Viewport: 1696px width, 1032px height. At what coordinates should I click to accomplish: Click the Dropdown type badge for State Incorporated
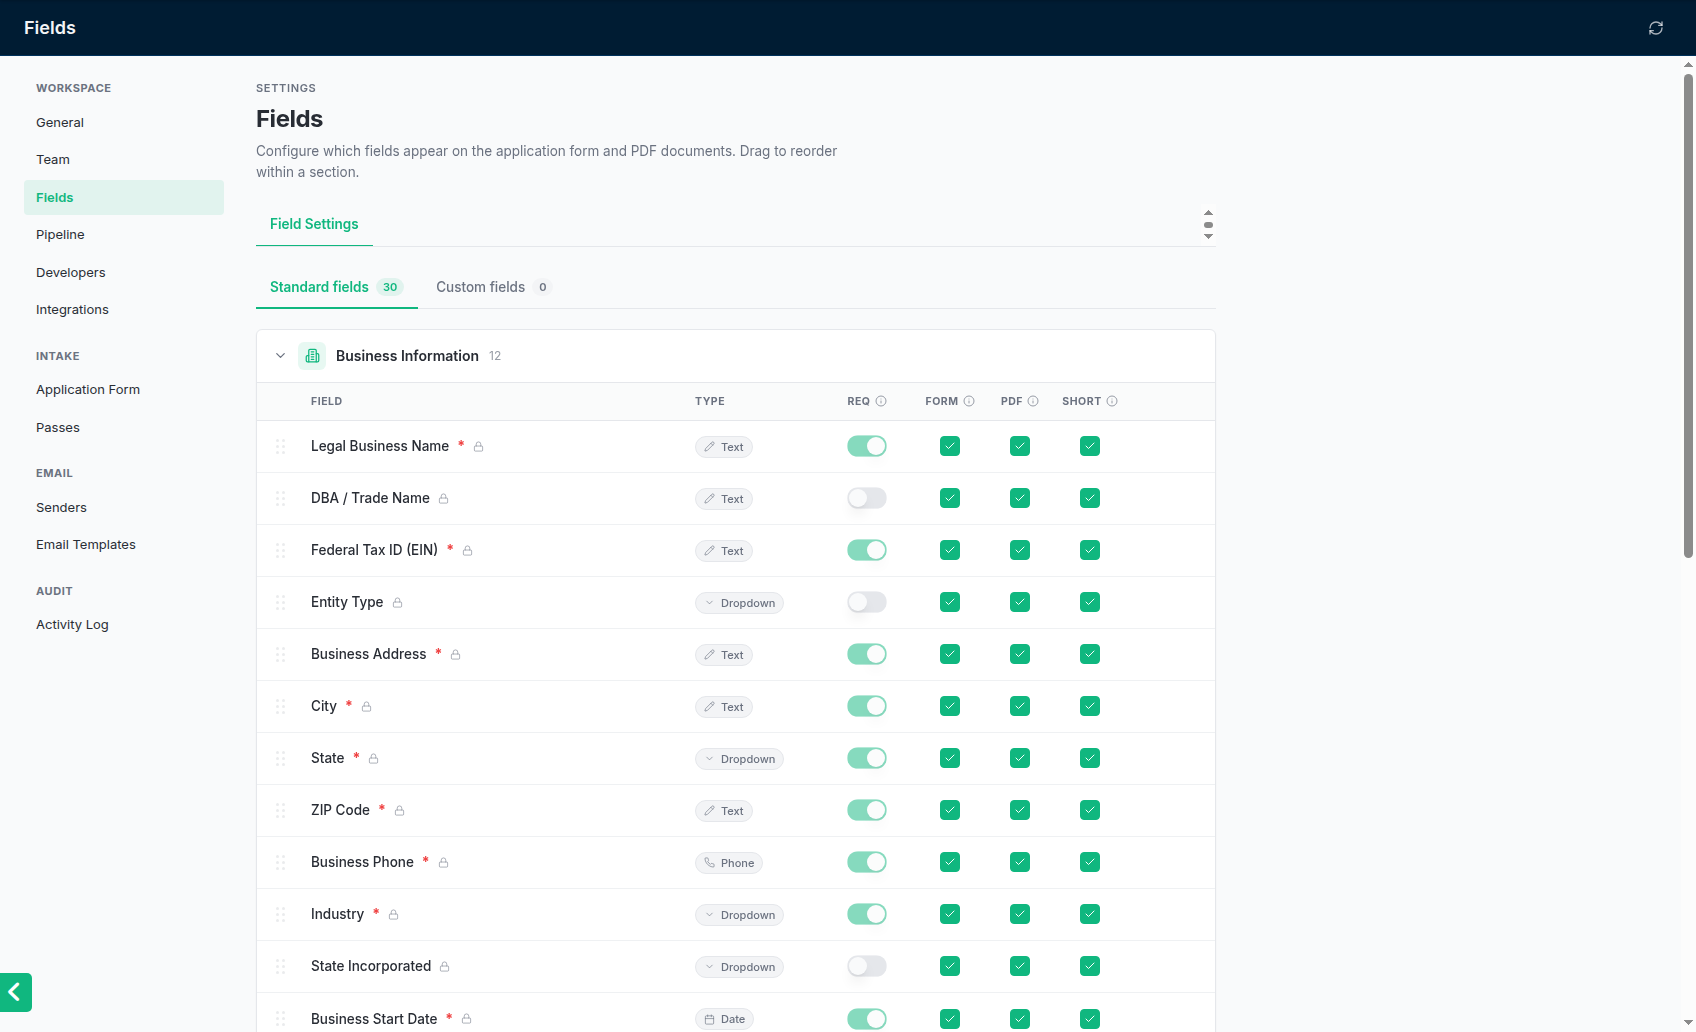pyautogui.click(x=739, y=967)
